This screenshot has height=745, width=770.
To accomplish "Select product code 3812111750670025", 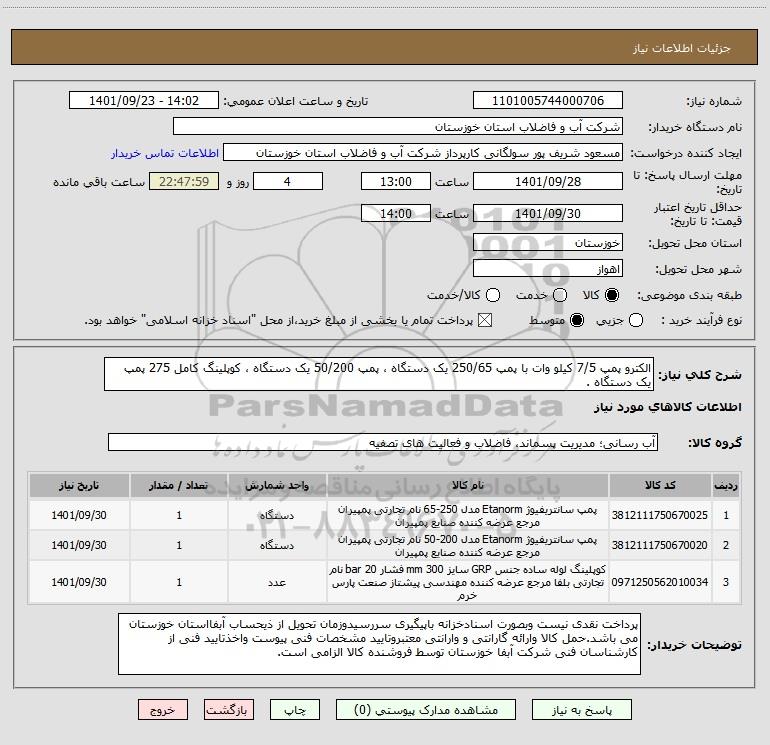I will tap(660, 515).
